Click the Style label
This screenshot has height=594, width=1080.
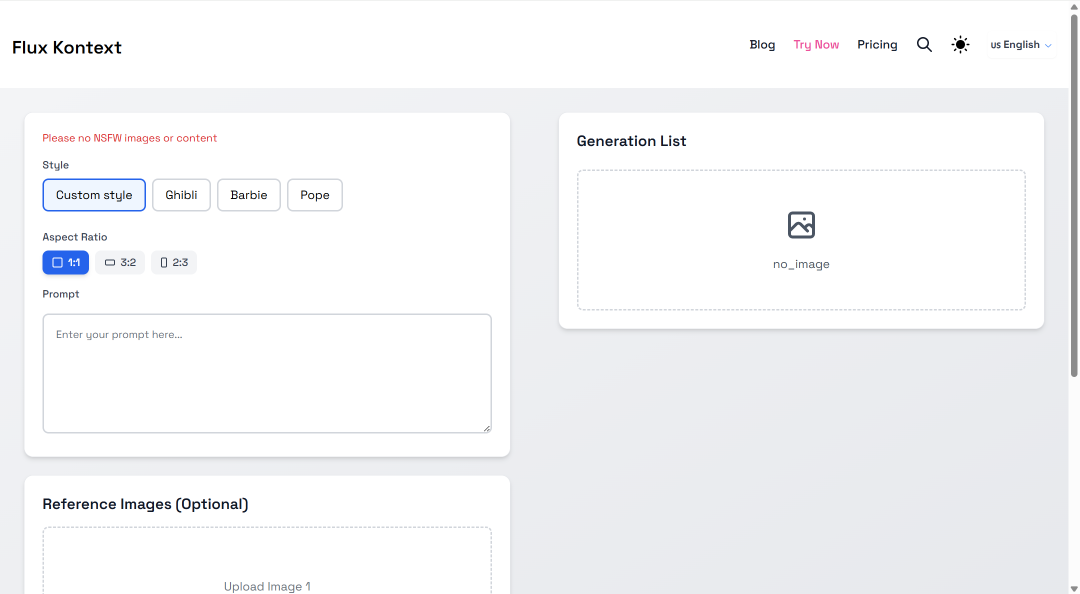point(55,165)
